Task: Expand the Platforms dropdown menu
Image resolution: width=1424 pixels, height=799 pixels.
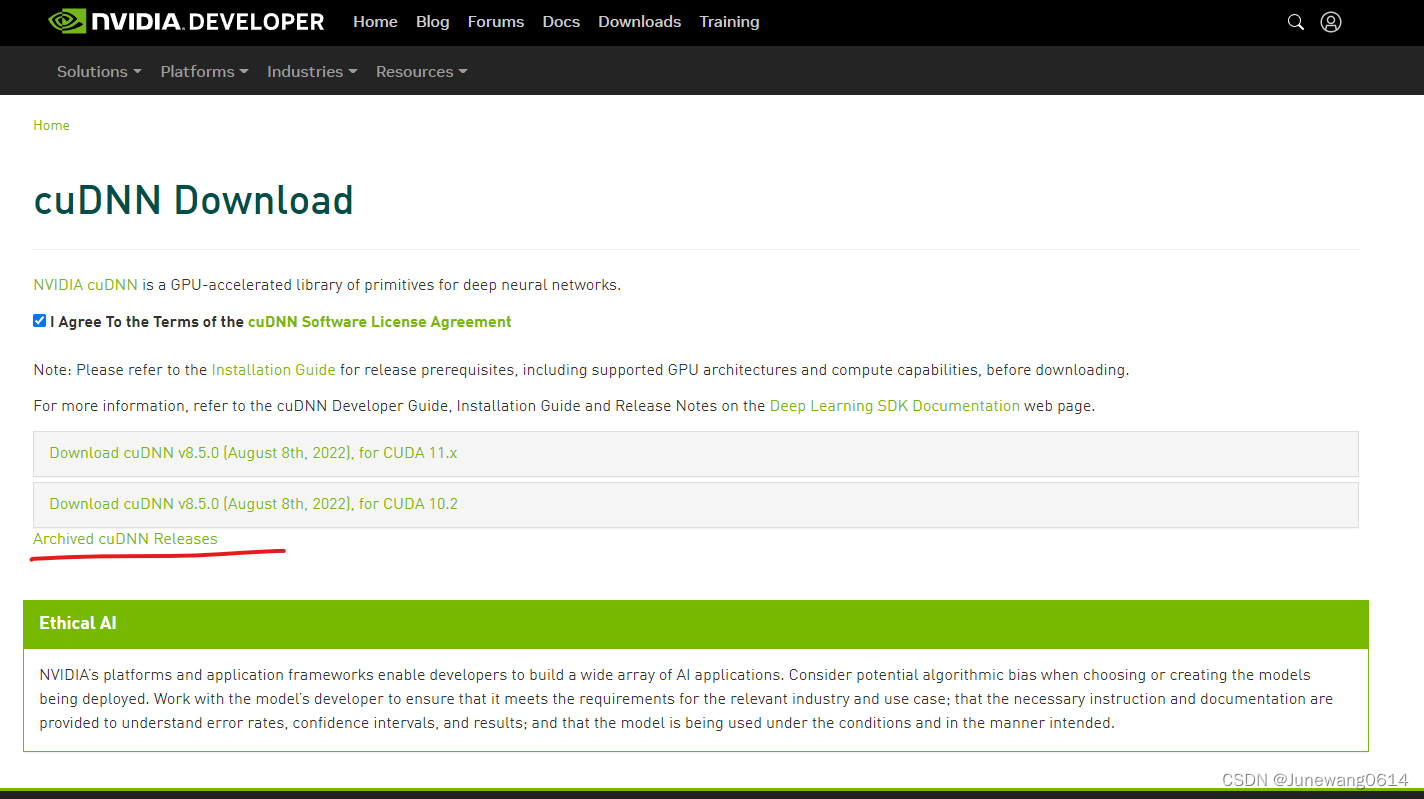Action: point(204,72)
